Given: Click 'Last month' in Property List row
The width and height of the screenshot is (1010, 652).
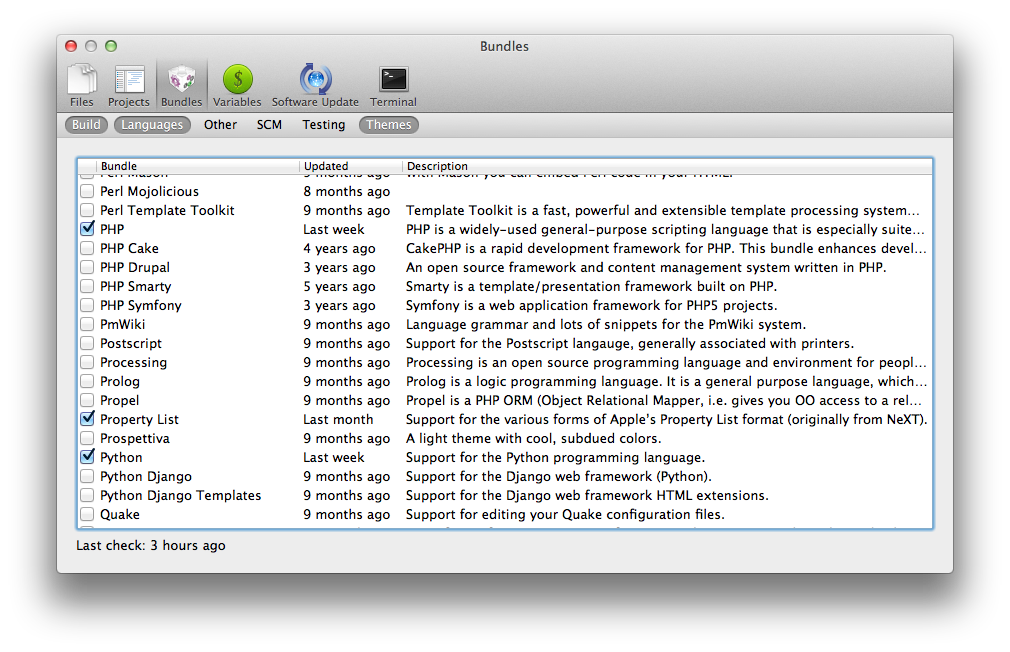Looking at the screenshot, I should (338, 419).
